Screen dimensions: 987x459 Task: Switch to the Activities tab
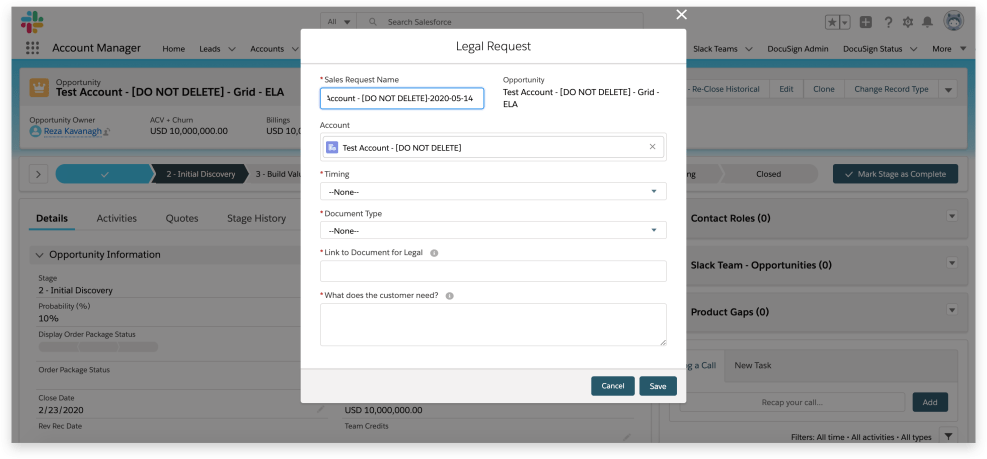tap(116, 218)
